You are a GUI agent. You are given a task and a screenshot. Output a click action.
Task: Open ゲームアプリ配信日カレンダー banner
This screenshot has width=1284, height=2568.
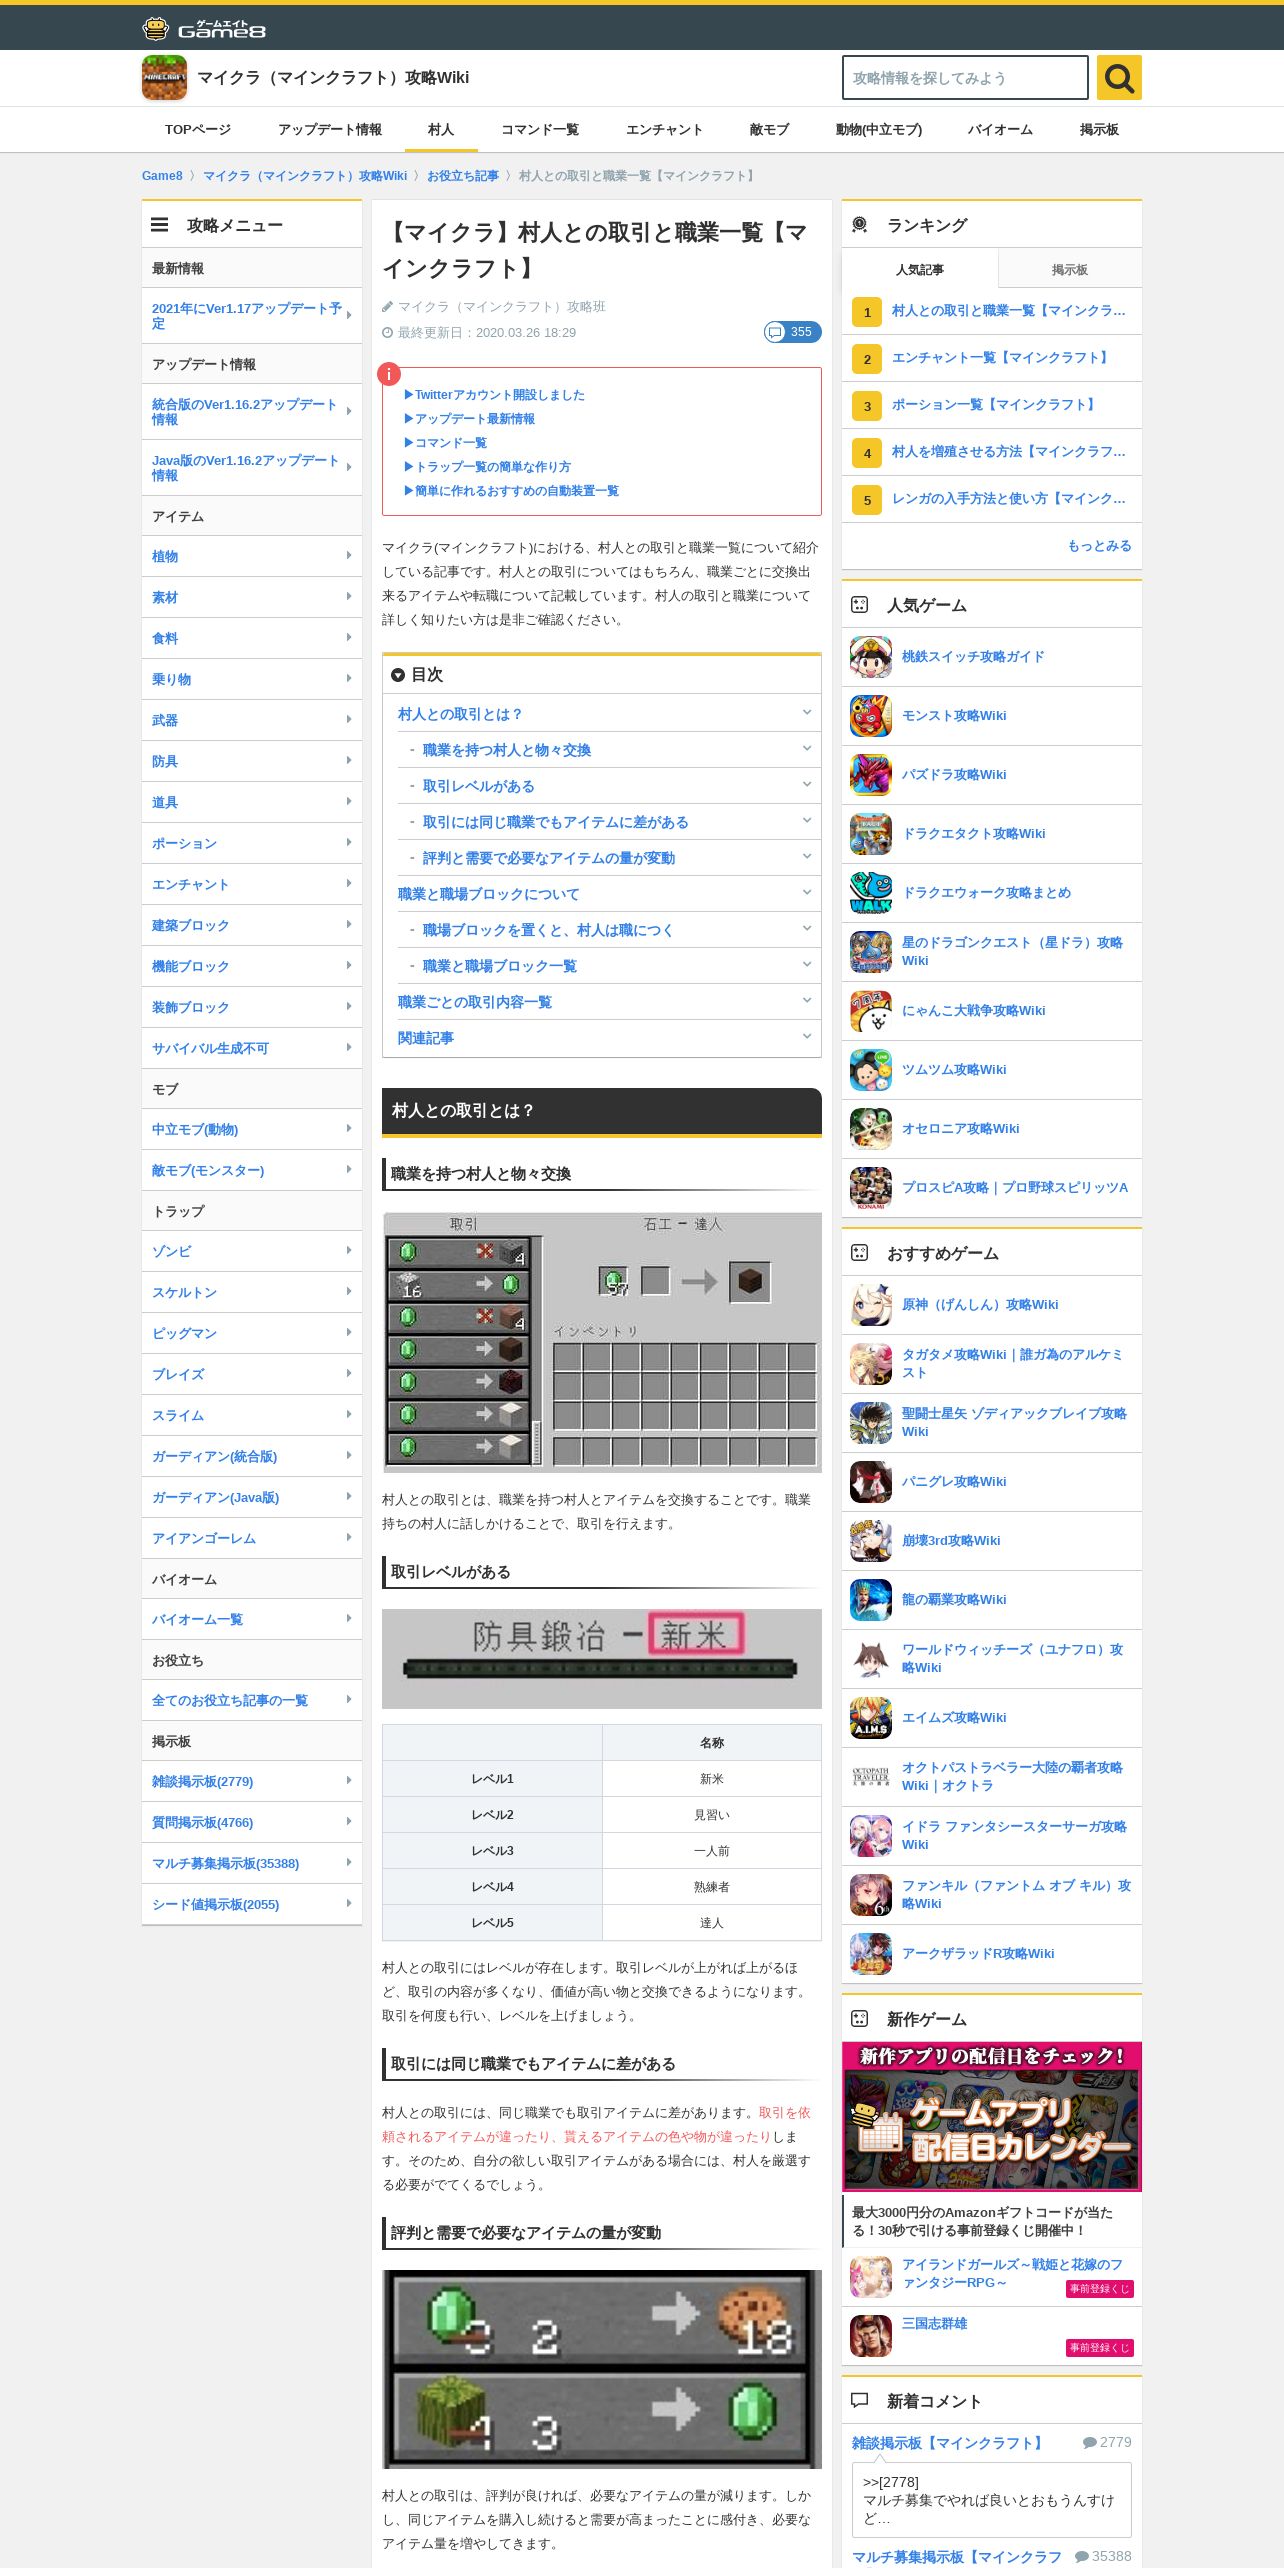coord(992,2116)
